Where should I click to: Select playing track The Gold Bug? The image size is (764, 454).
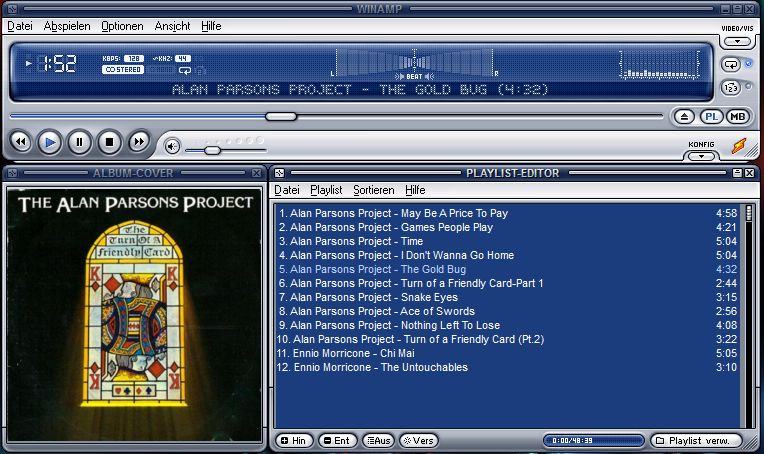507,269
